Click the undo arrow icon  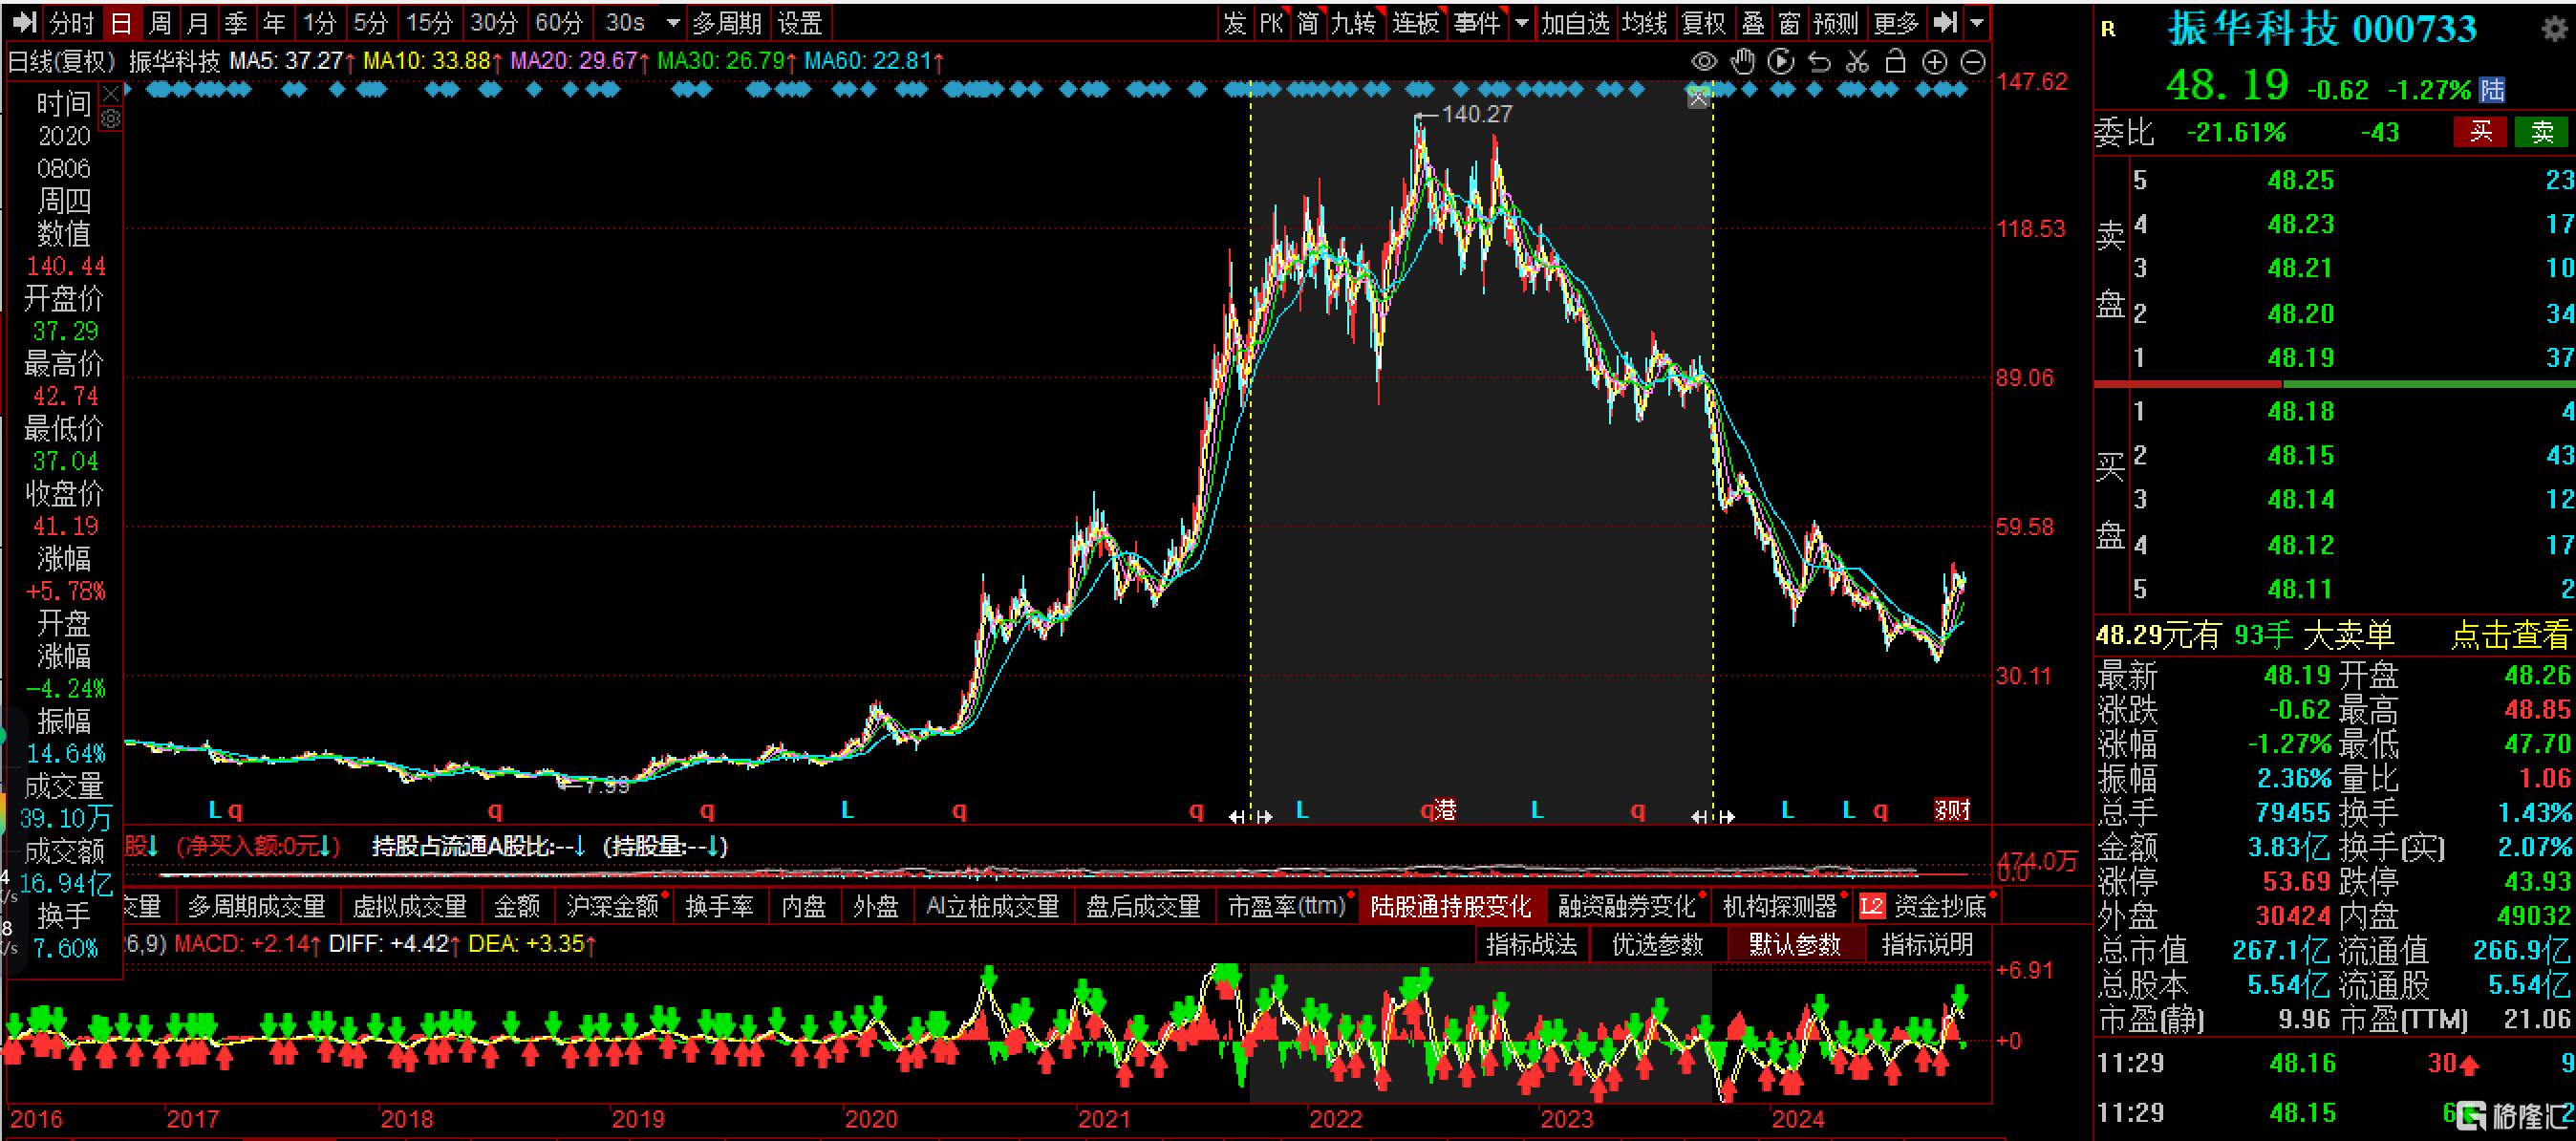click(1819, 62)
